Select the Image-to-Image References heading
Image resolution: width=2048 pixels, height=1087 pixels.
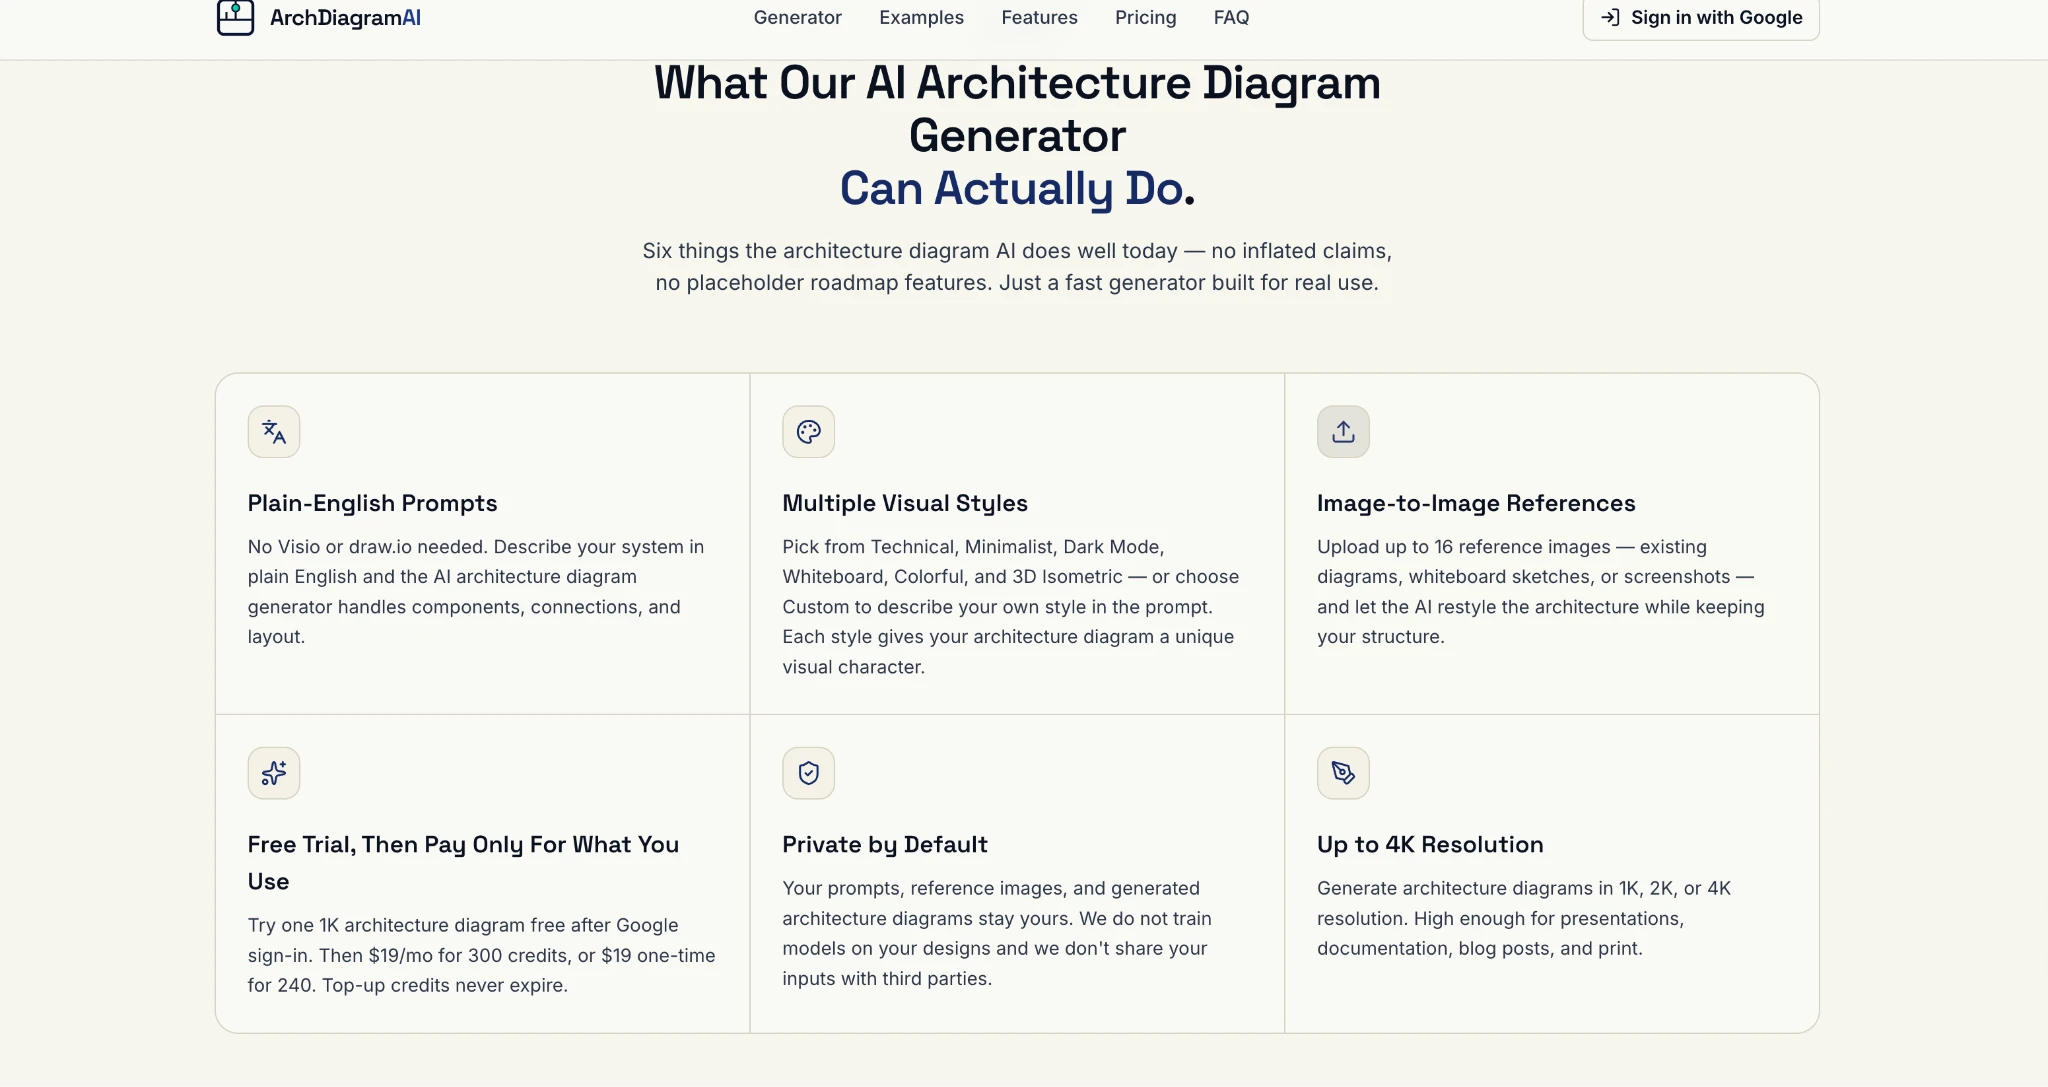(x=1476, y=503)
